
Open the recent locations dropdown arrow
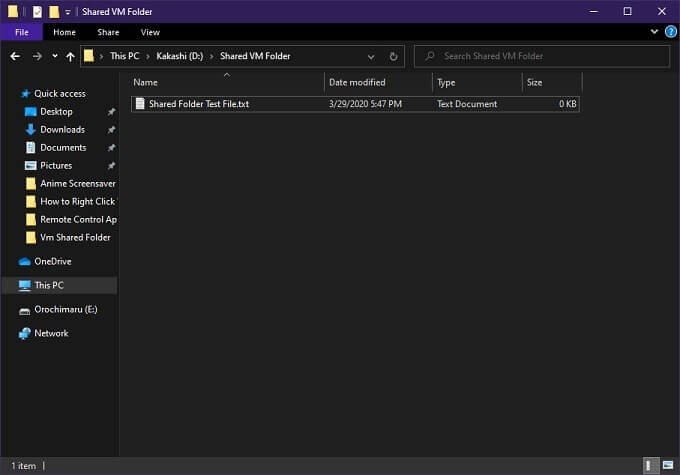pos(54,56)
